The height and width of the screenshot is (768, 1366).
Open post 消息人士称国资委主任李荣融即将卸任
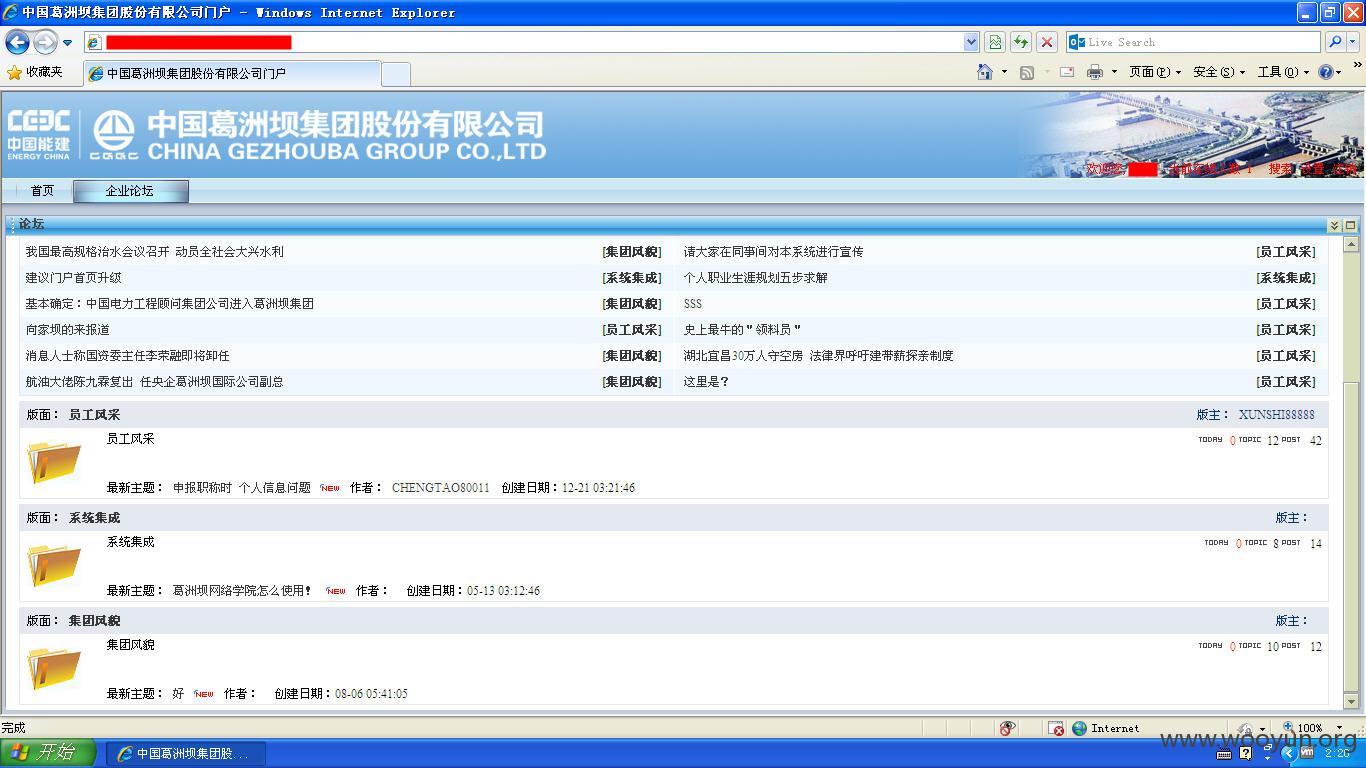click(x=127, y=356)
